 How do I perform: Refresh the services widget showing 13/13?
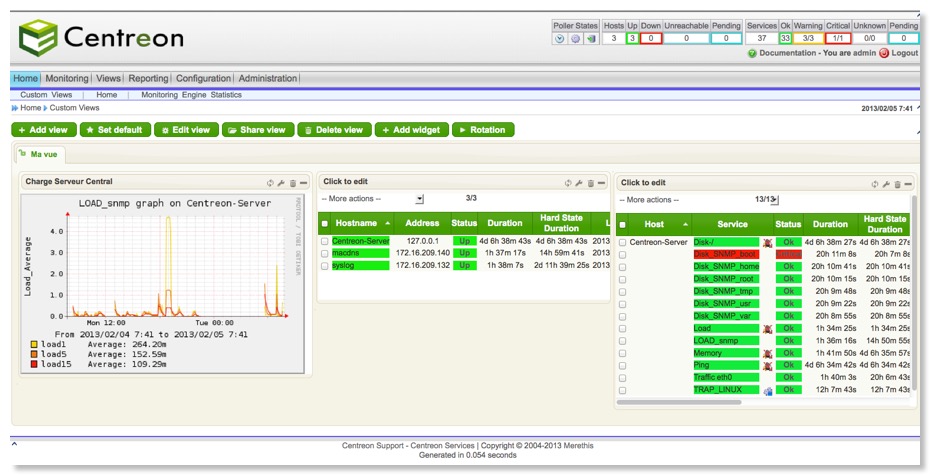pos(875,184)
